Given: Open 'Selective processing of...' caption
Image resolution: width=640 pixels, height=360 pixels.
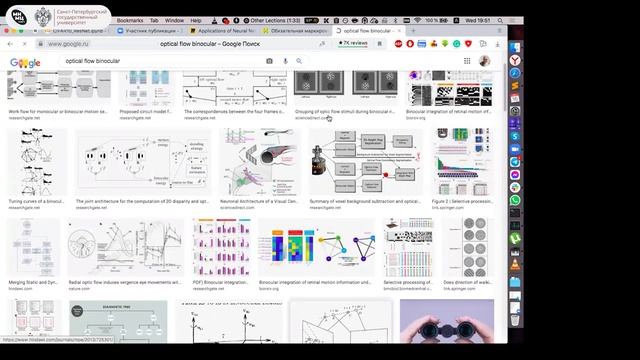Looking at the screenshot, I should point(408,282).
